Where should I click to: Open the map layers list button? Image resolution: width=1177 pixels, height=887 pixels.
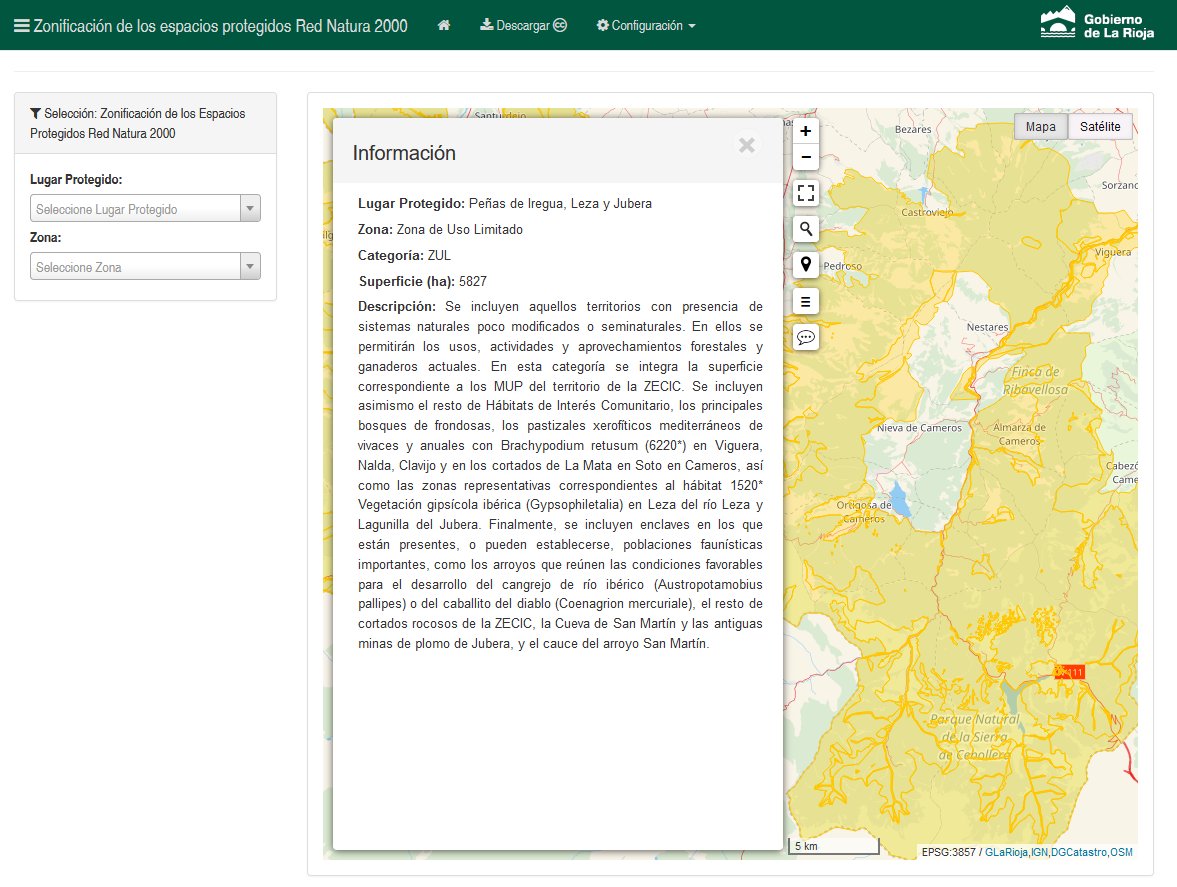tap(805, 302)
